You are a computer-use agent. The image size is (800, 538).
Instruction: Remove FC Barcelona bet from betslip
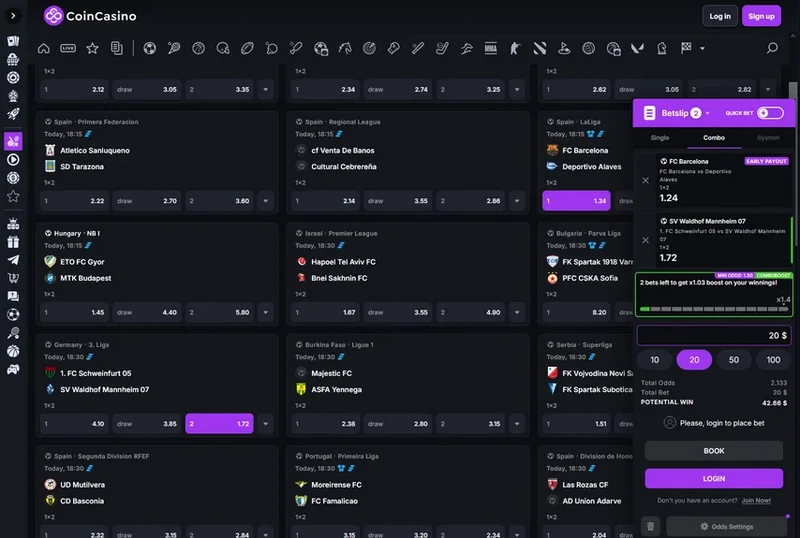(x=645, y=181)
